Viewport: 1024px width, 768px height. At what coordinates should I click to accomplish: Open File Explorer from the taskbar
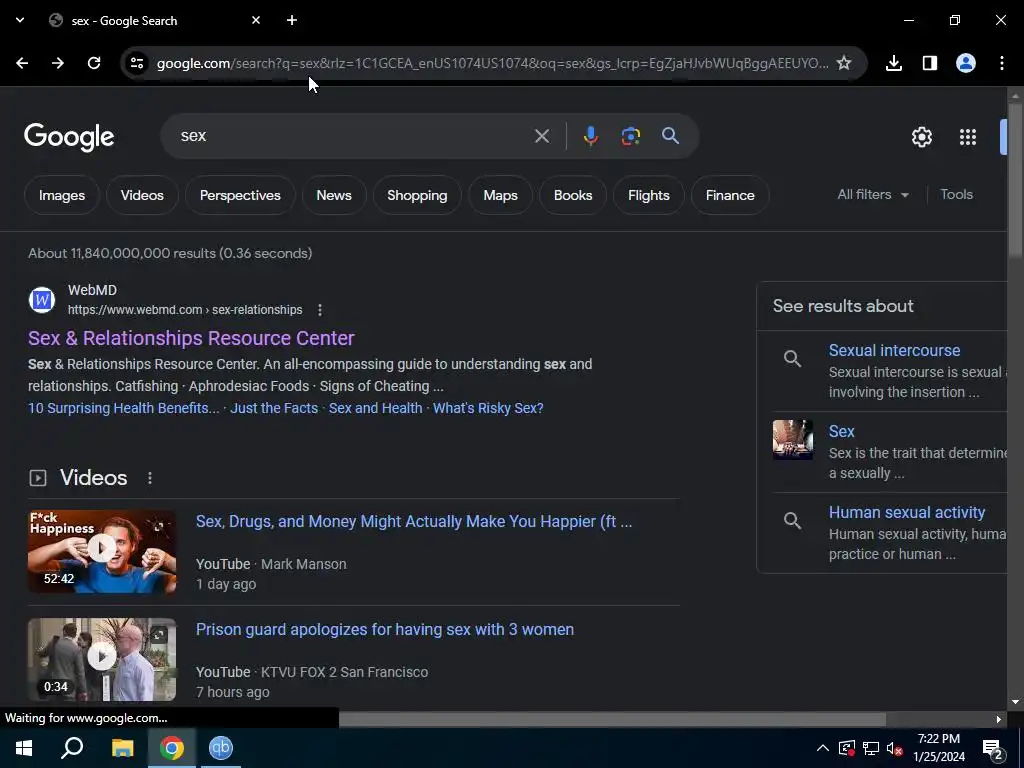(122, 748)
